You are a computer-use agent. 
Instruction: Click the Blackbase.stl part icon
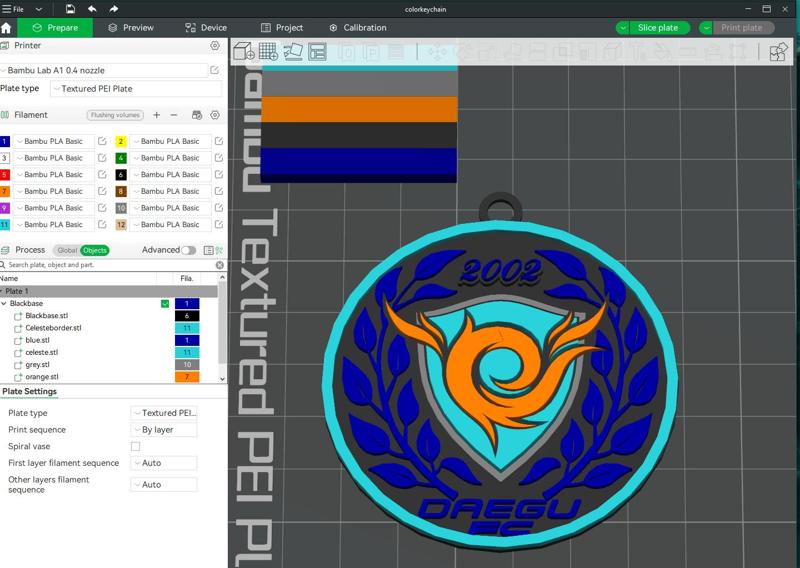[x=18, y=316]
